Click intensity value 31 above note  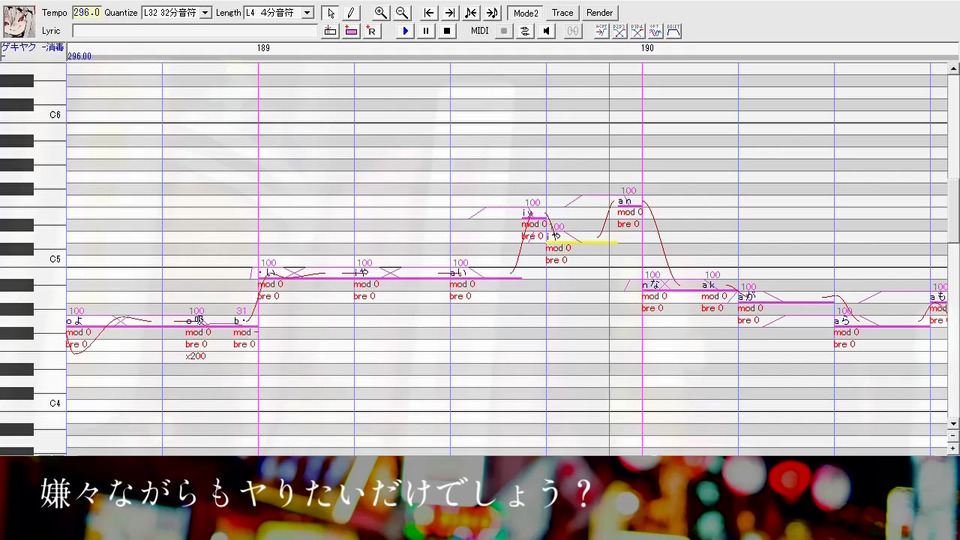click(241, 311)
